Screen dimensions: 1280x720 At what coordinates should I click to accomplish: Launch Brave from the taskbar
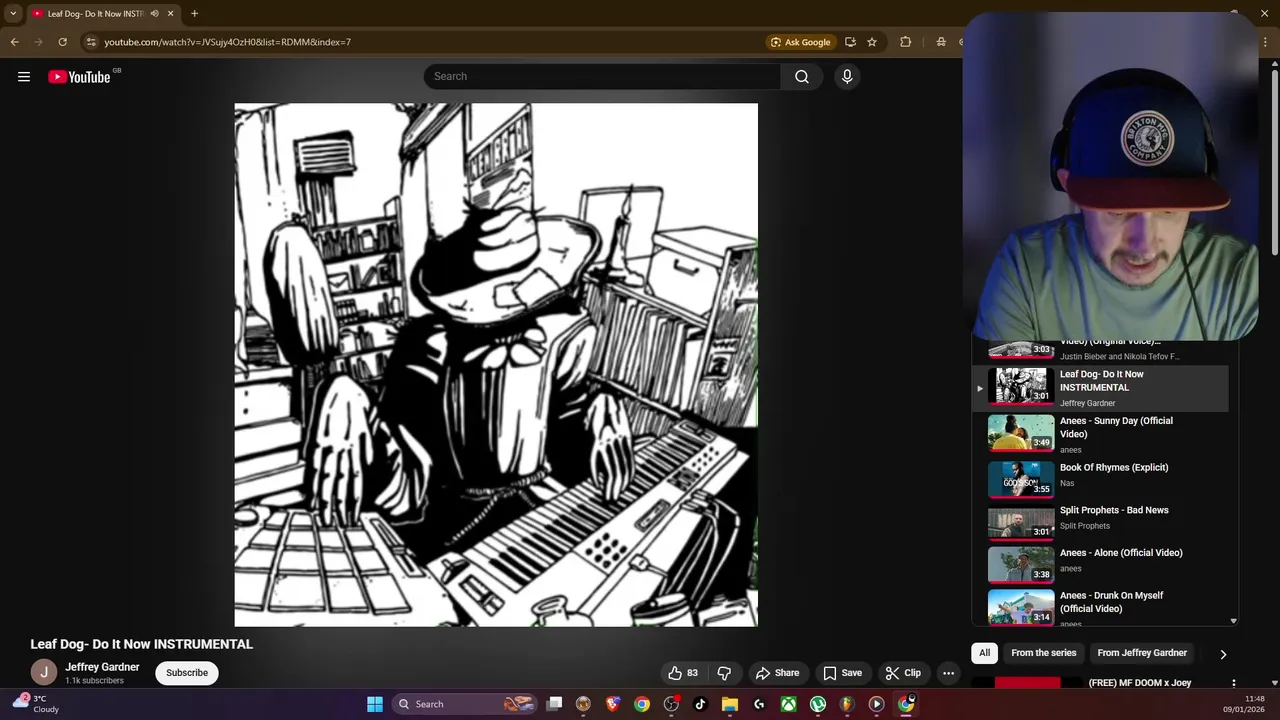(613, 704)
